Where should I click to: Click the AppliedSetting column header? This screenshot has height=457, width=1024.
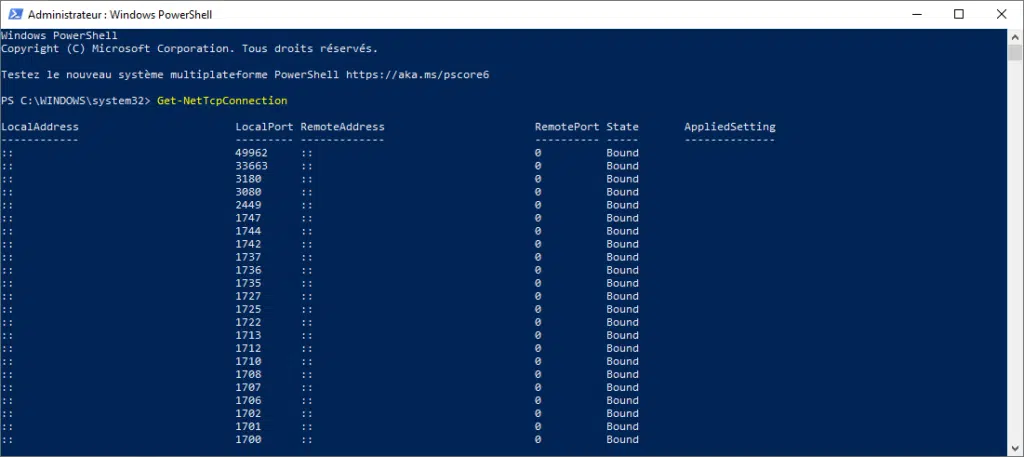[x=729, y=127]
